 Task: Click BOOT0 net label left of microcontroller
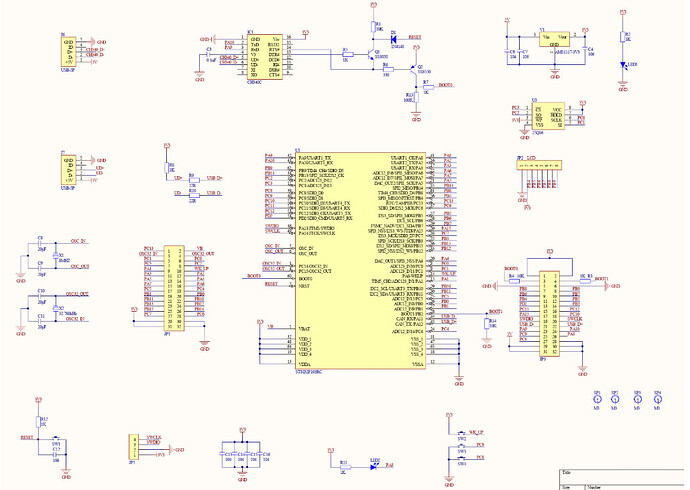(253, 276)
